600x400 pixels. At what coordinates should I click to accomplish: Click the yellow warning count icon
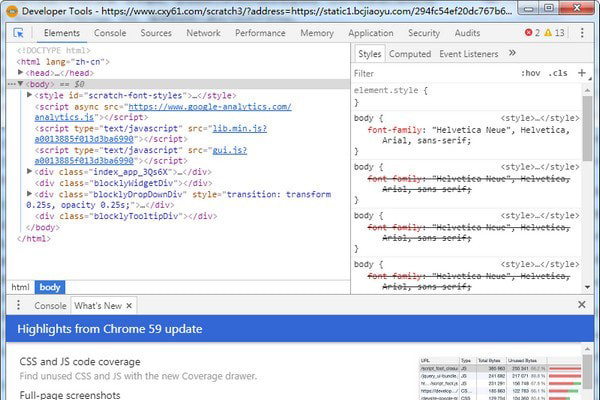tap(548, 33)
